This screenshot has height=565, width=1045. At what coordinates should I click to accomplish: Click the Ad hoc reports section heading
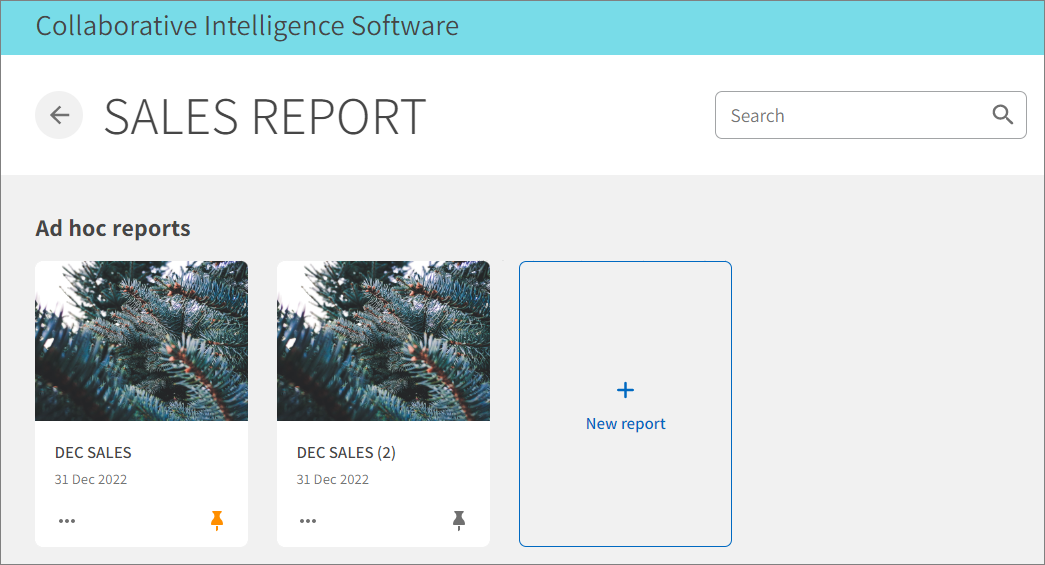tap(113, 228)
